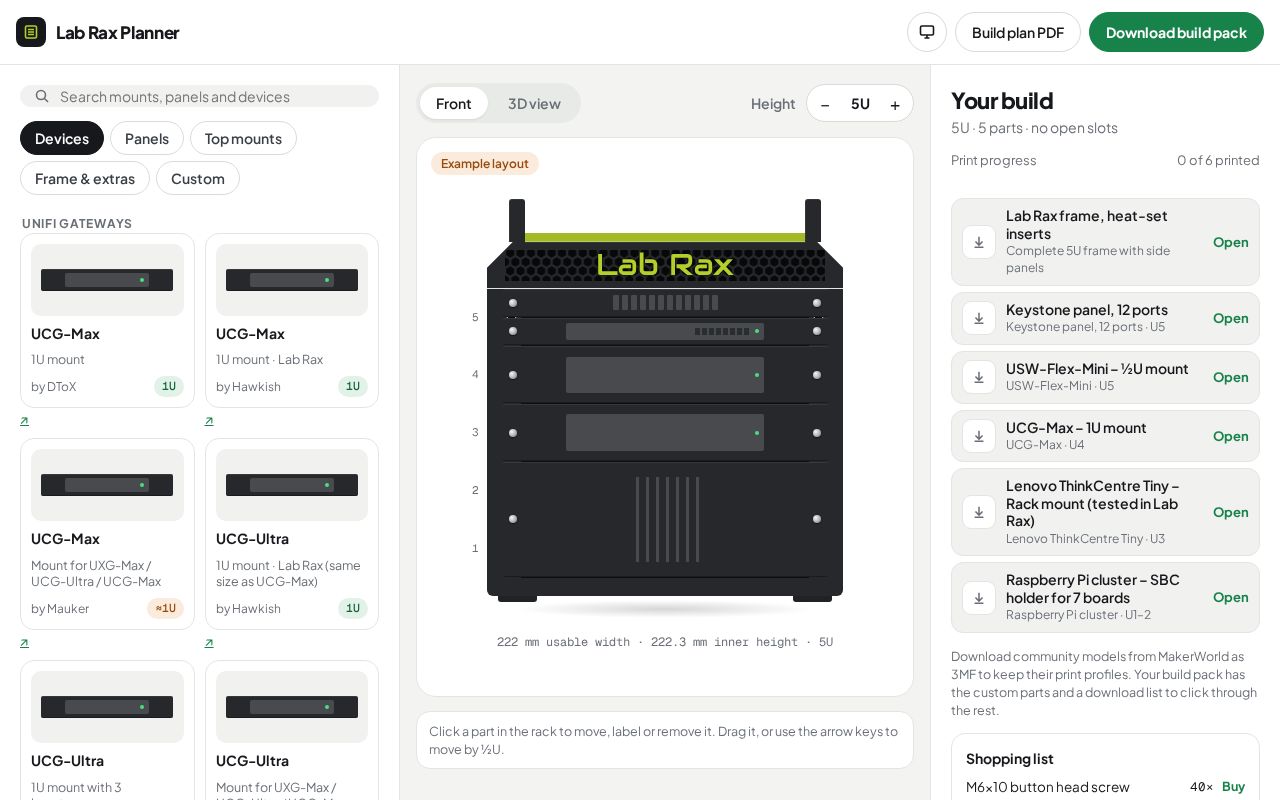Focus the search mounts, panels and devices field
This screenshot has width=1280, height=800.
pos(200,96)
